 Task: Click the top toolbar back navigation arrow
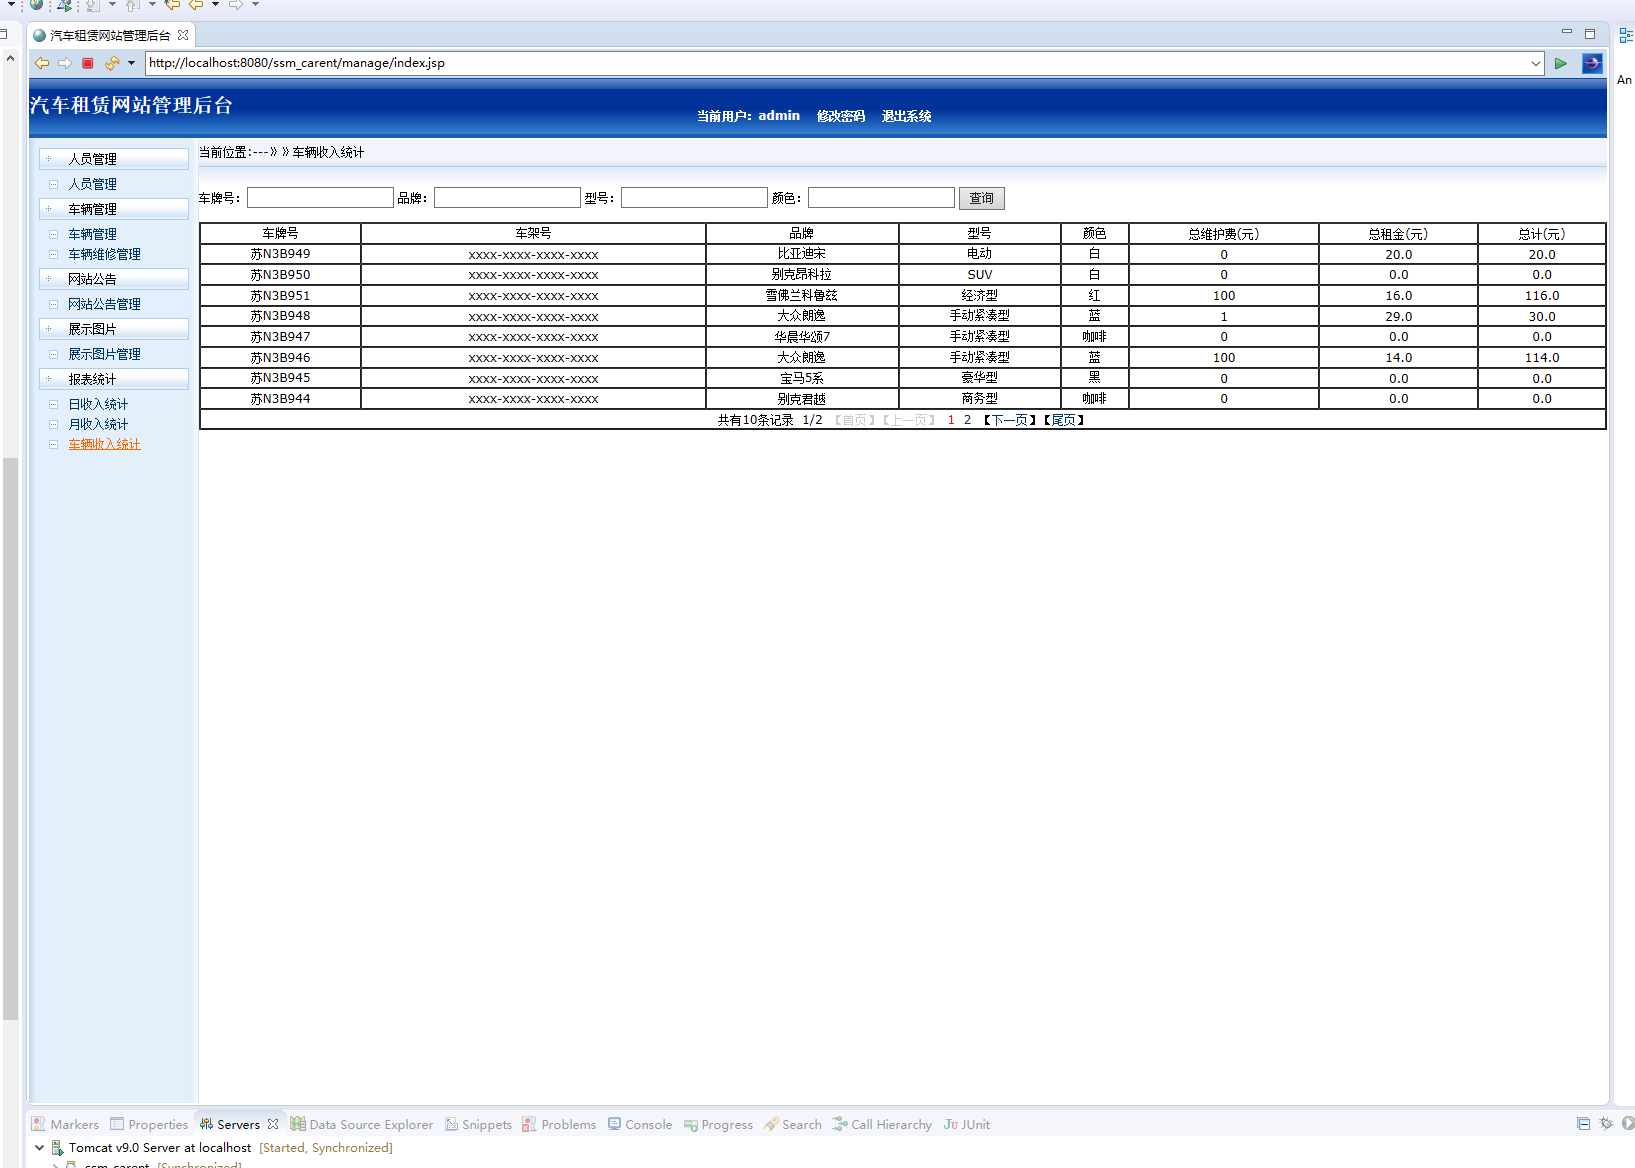(x=196, y=5)
